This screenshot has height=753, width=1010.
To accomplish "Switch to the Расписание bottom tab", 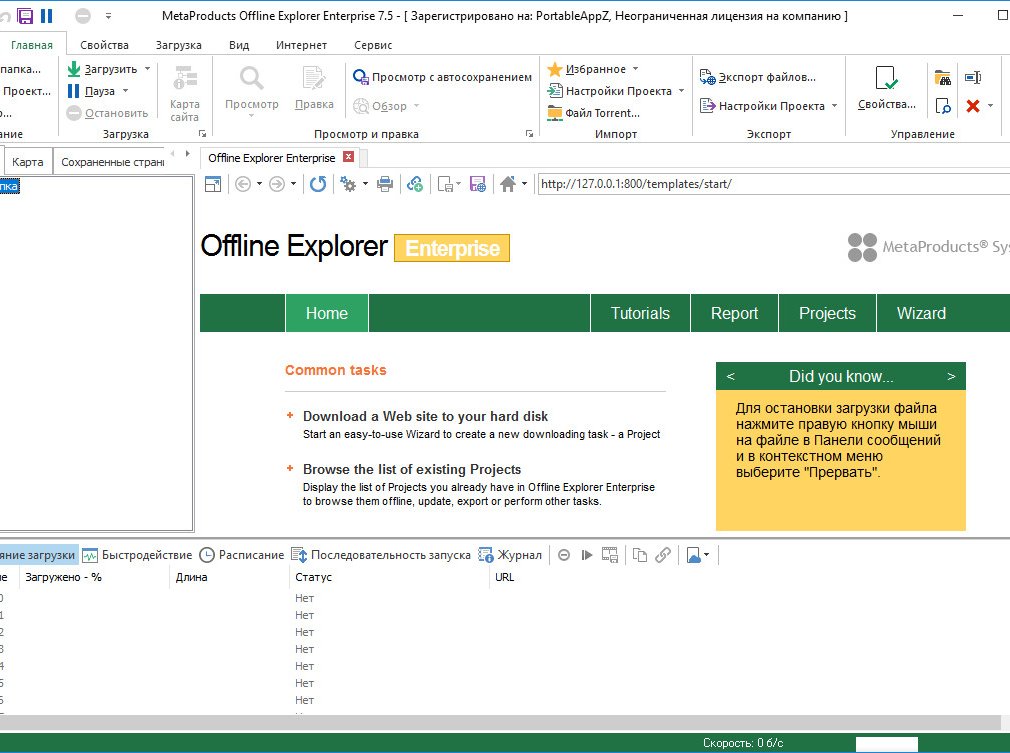I will pos(242,555).
